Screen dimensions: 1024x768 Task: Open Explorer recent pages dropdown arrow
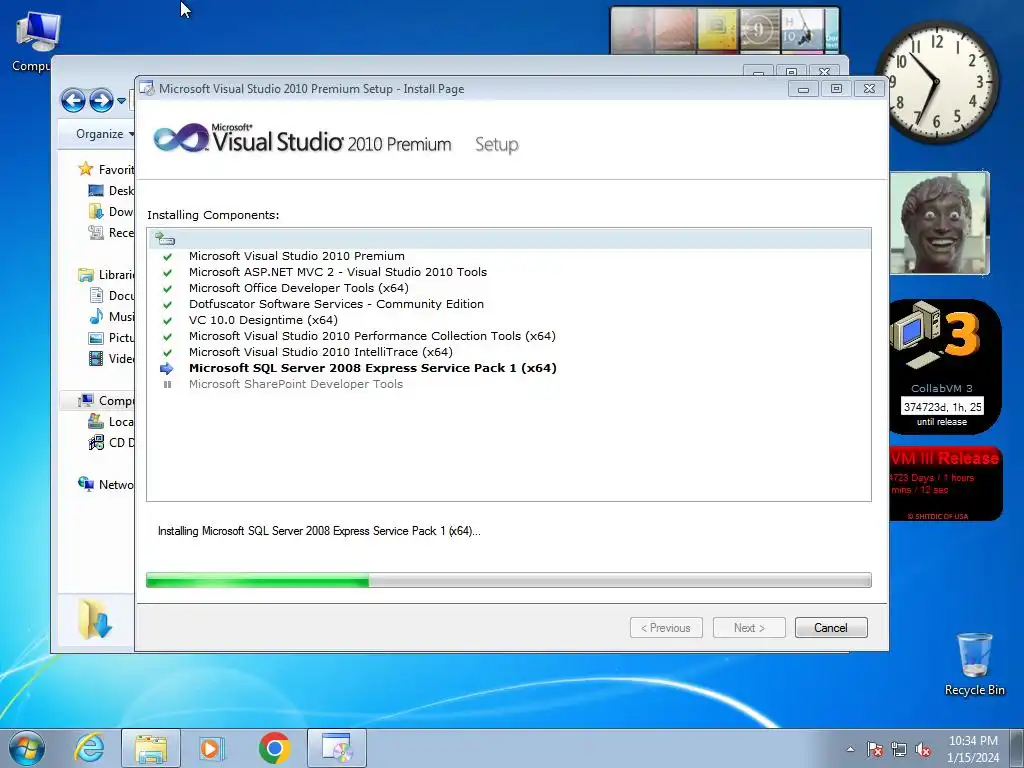click(121, 101)
